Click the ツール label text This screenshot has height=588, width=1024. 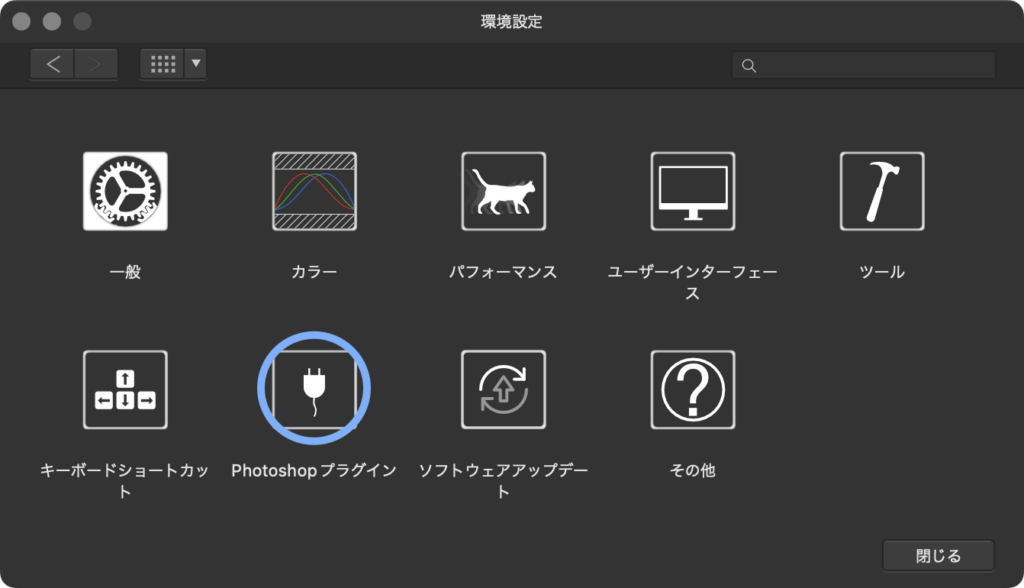click(882, 272)
